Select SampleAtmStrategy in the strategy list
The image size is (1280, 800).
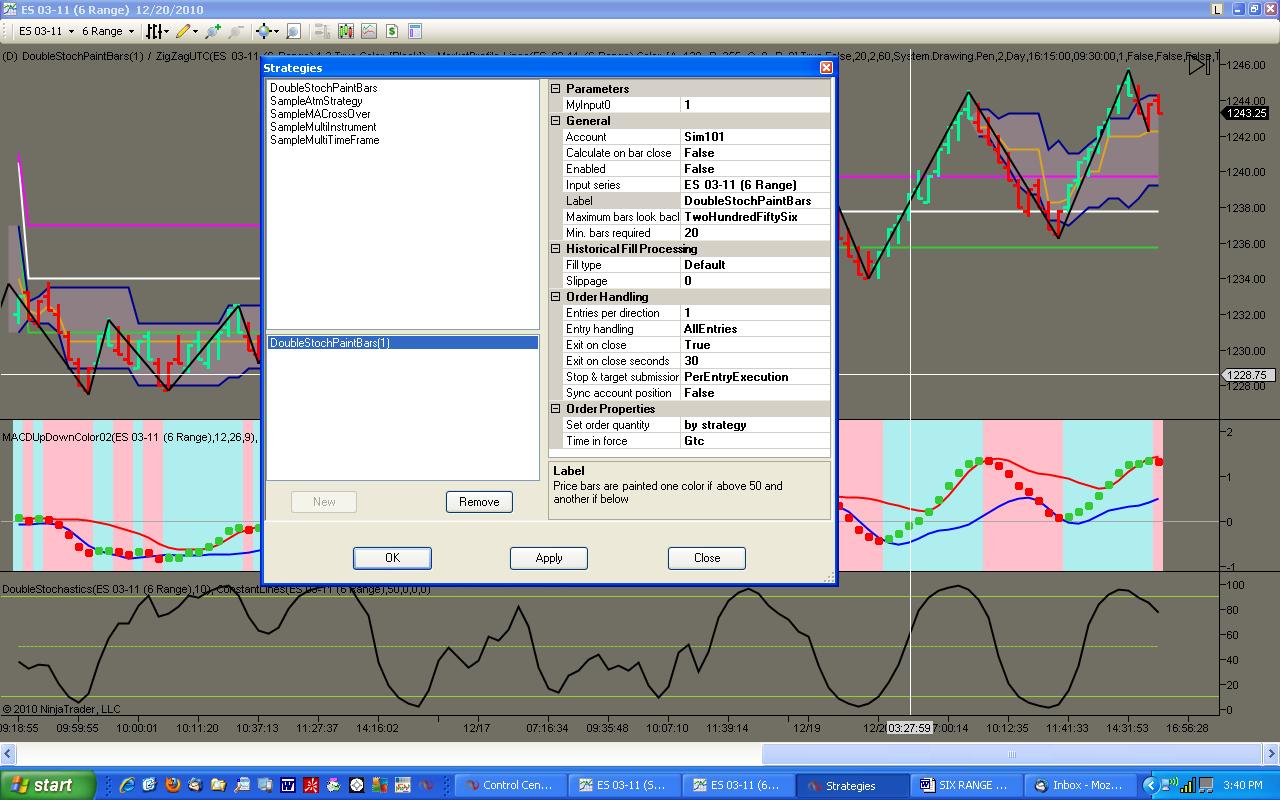pyautogui.click(x=316, y=101)
